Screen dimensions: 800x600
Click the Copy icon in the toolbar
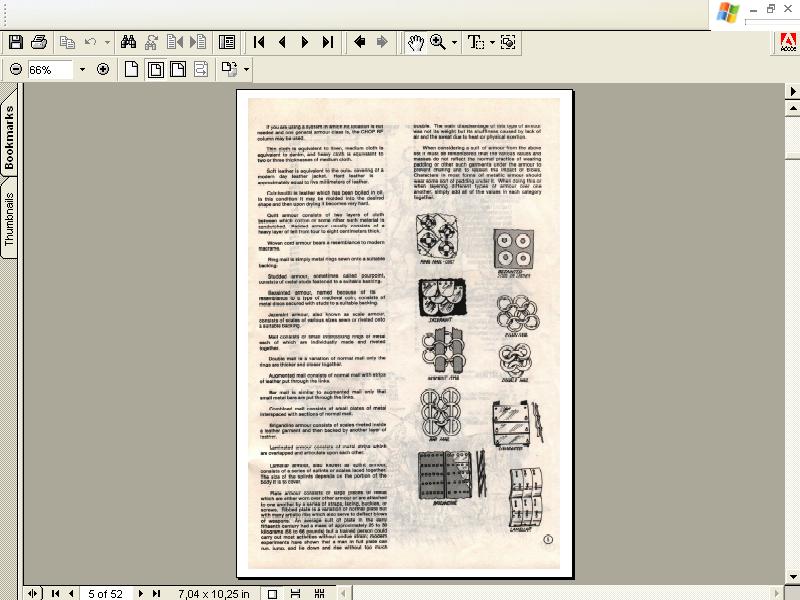tap(67, 42)
